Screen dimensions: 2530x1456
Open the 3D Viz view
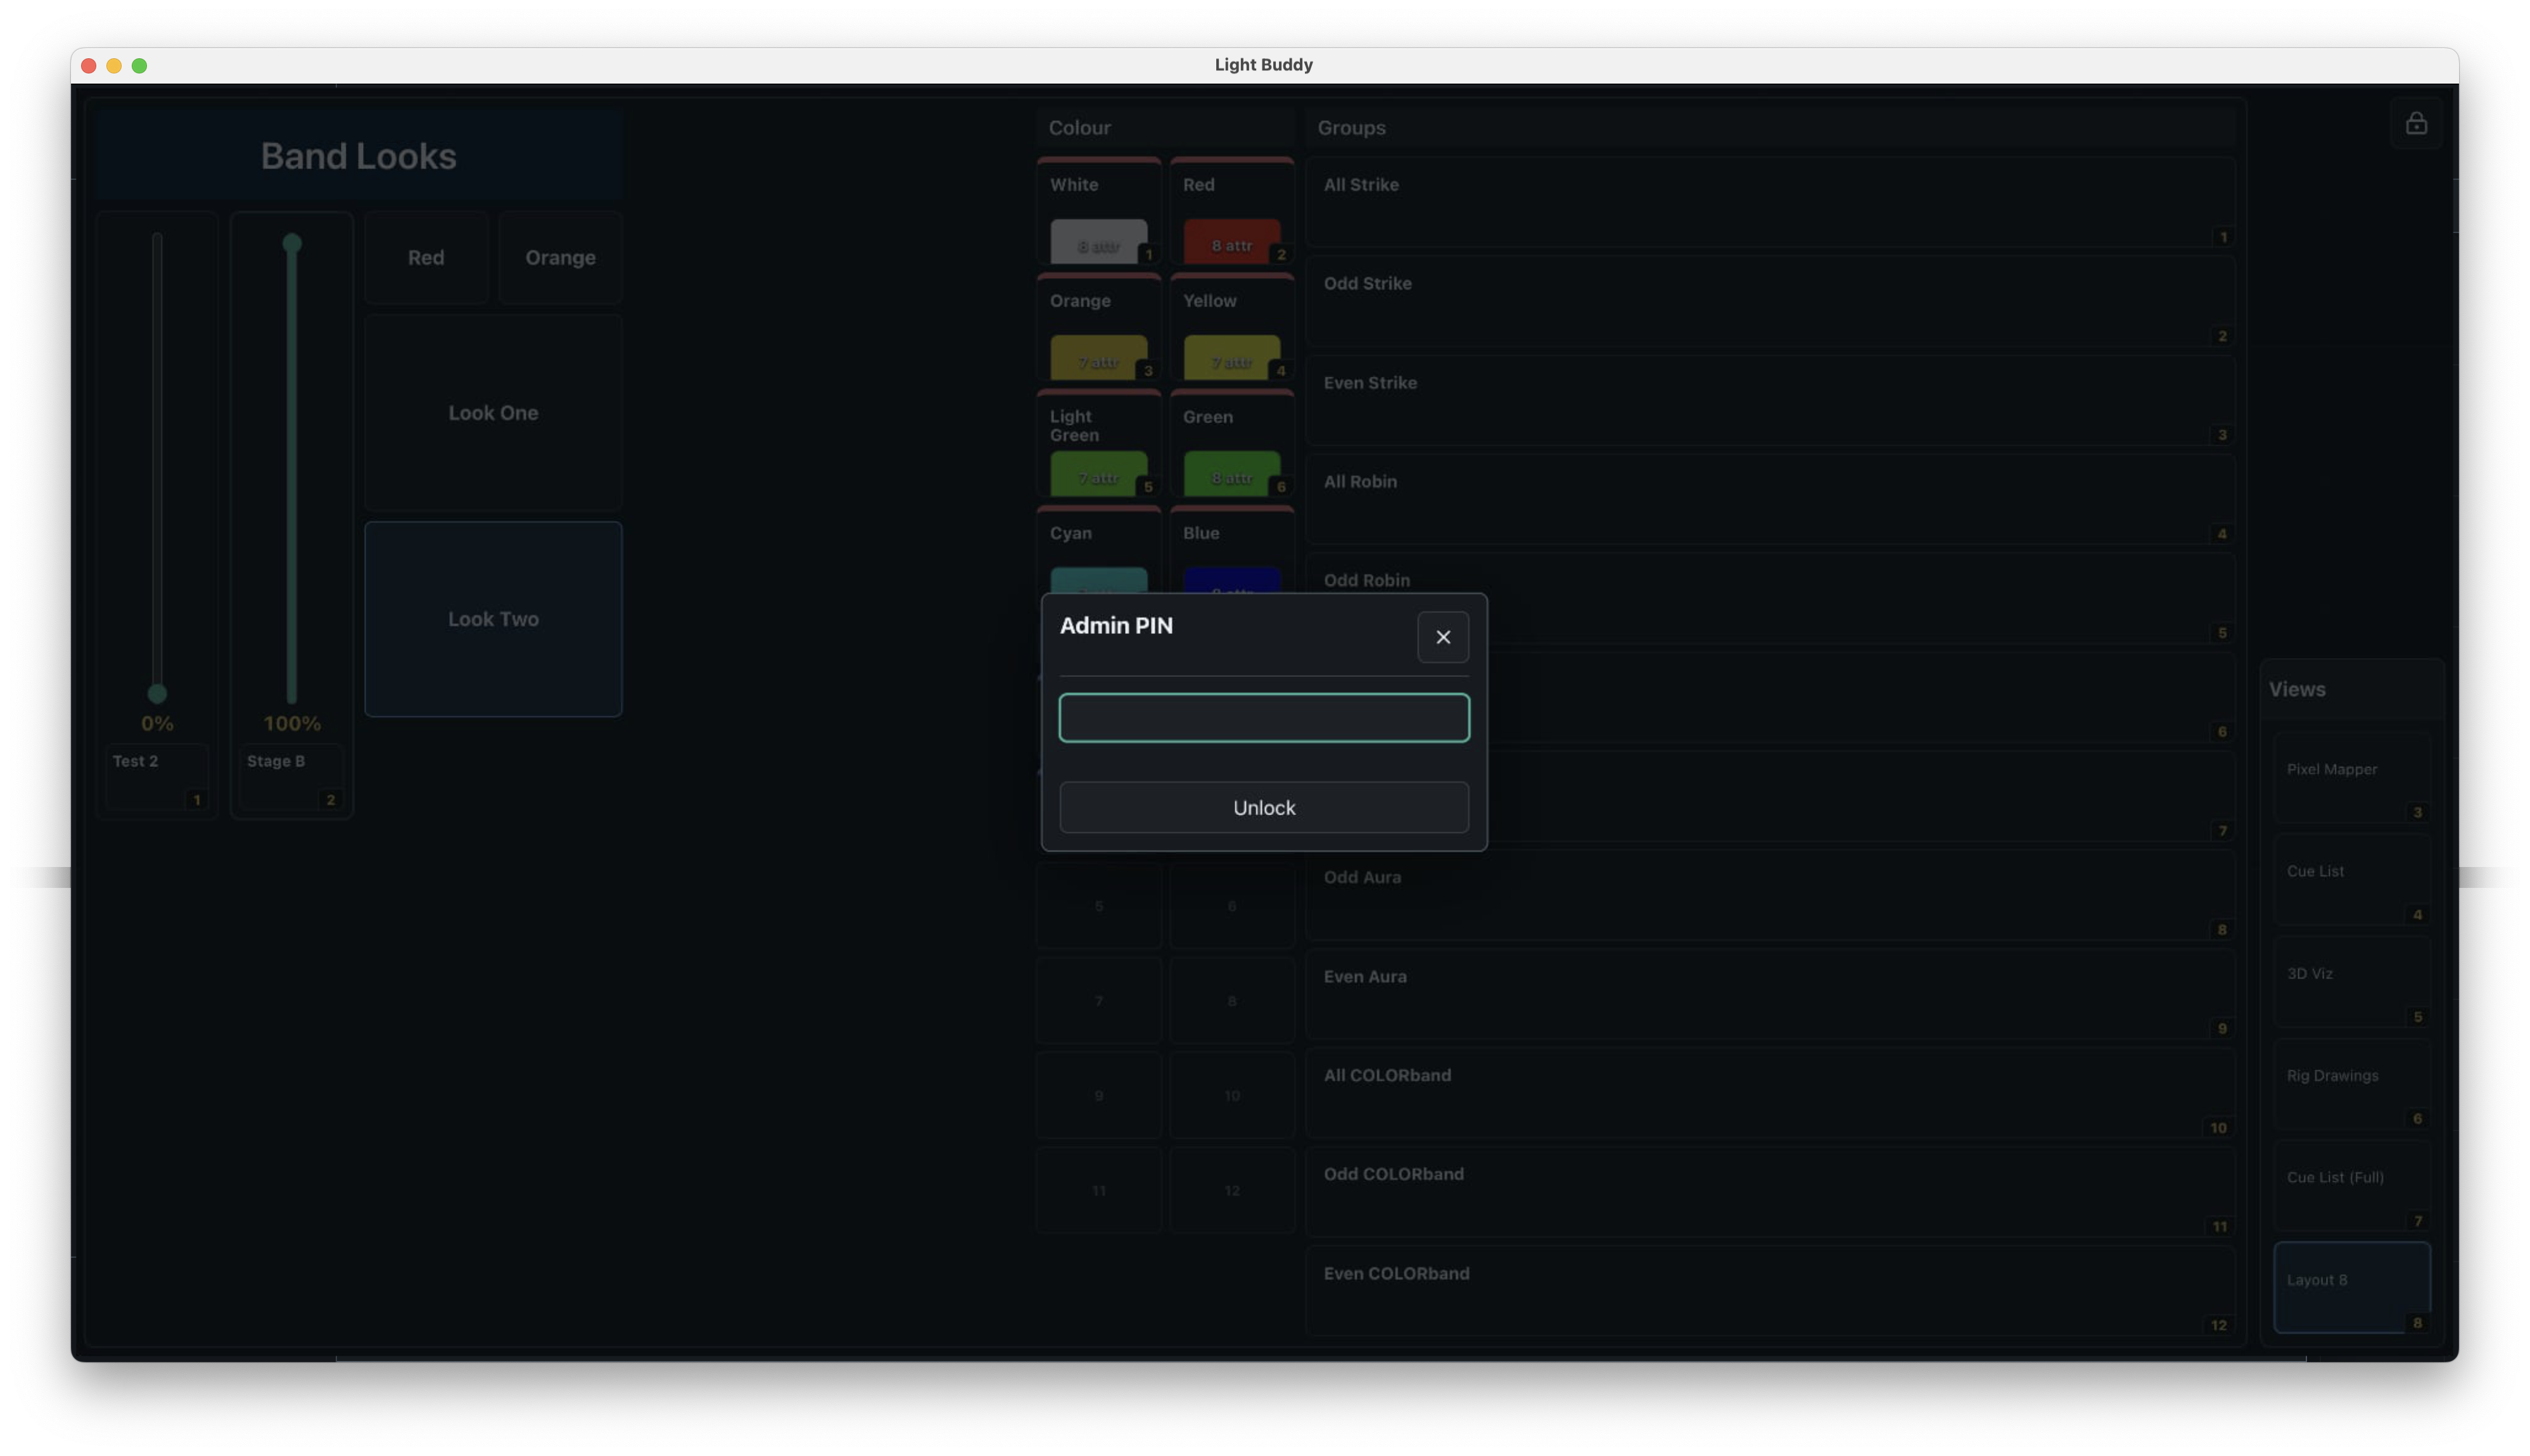point(2352,981)
